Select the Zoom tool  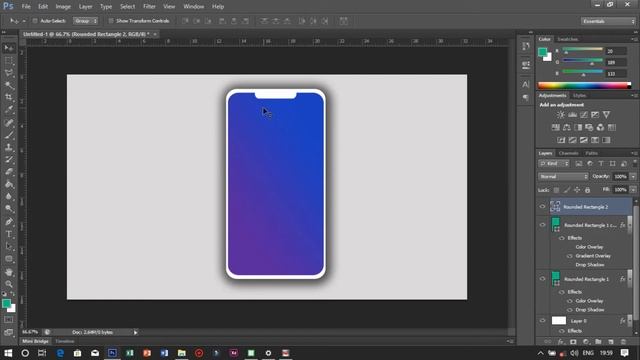(9, 284)
